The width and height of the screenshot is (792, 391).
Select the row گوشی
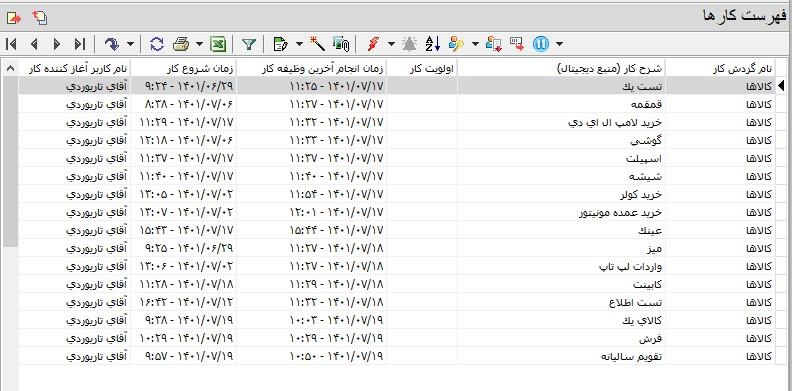click(397, 140)
